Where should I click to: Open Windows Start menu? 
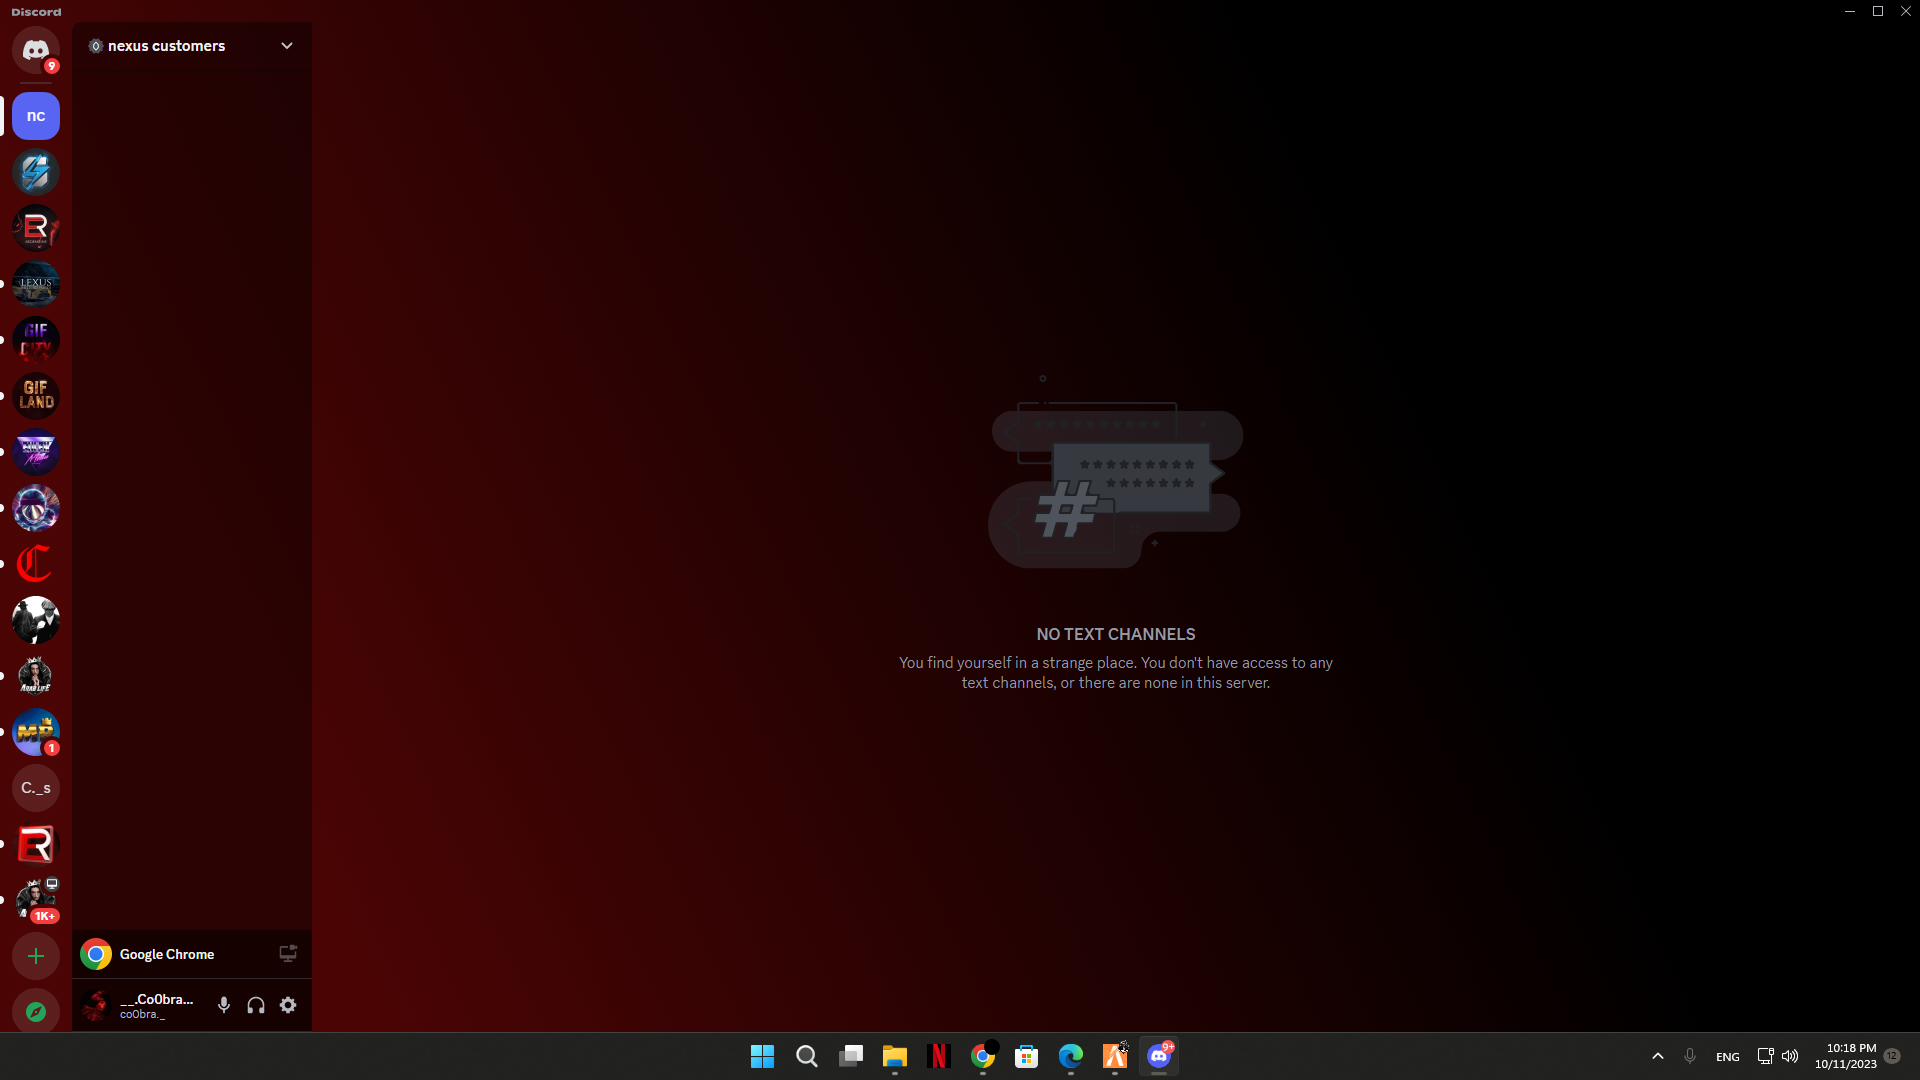click(762, 1056)
